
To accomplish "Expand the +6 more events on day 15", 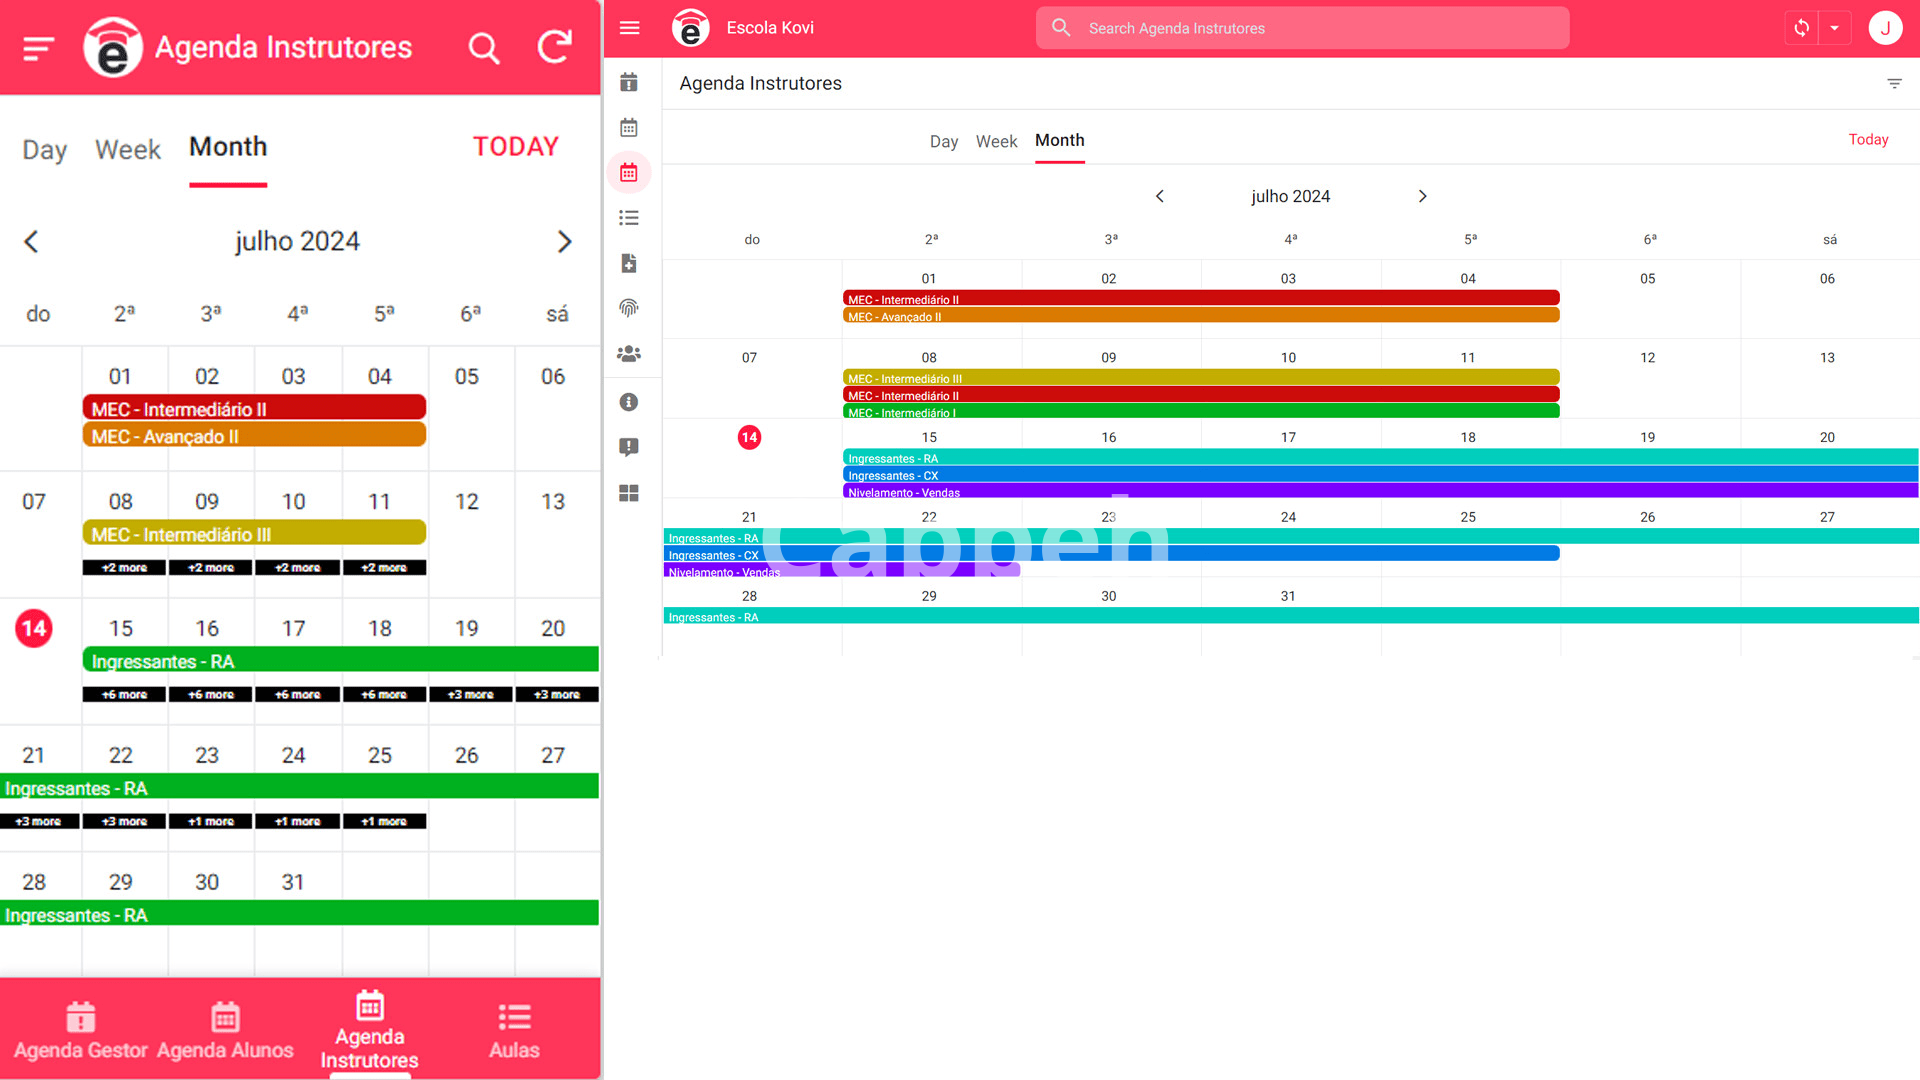I will [124, 694].
